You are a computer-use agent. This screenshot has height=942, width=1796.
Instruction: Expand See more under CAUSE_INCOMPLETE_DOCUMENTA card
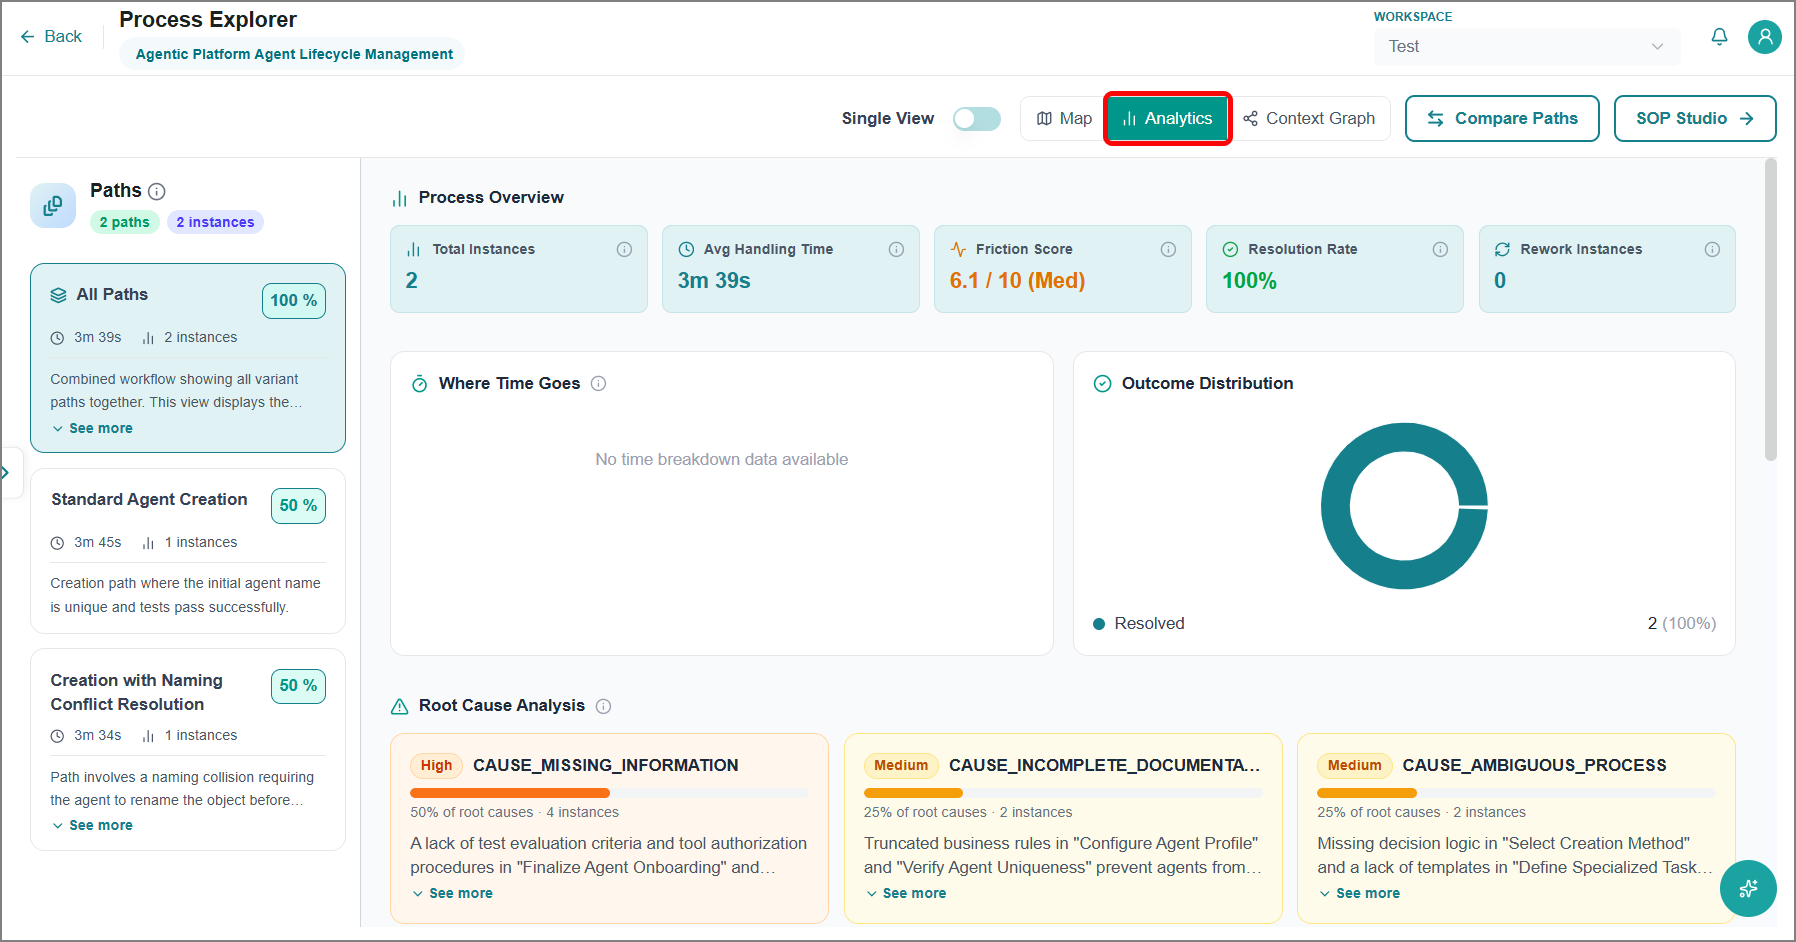(x=906, y=893)
